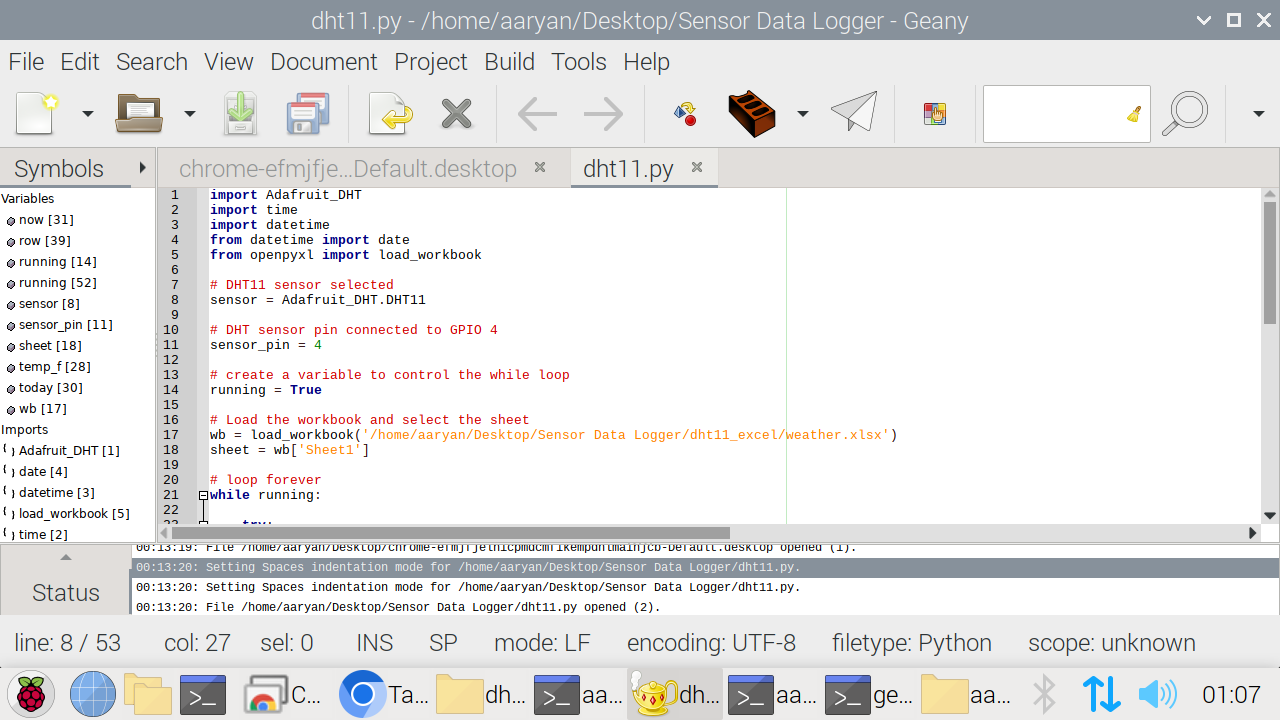Open the View menu
Screen dimensions: 1280x720
point(229,62)
